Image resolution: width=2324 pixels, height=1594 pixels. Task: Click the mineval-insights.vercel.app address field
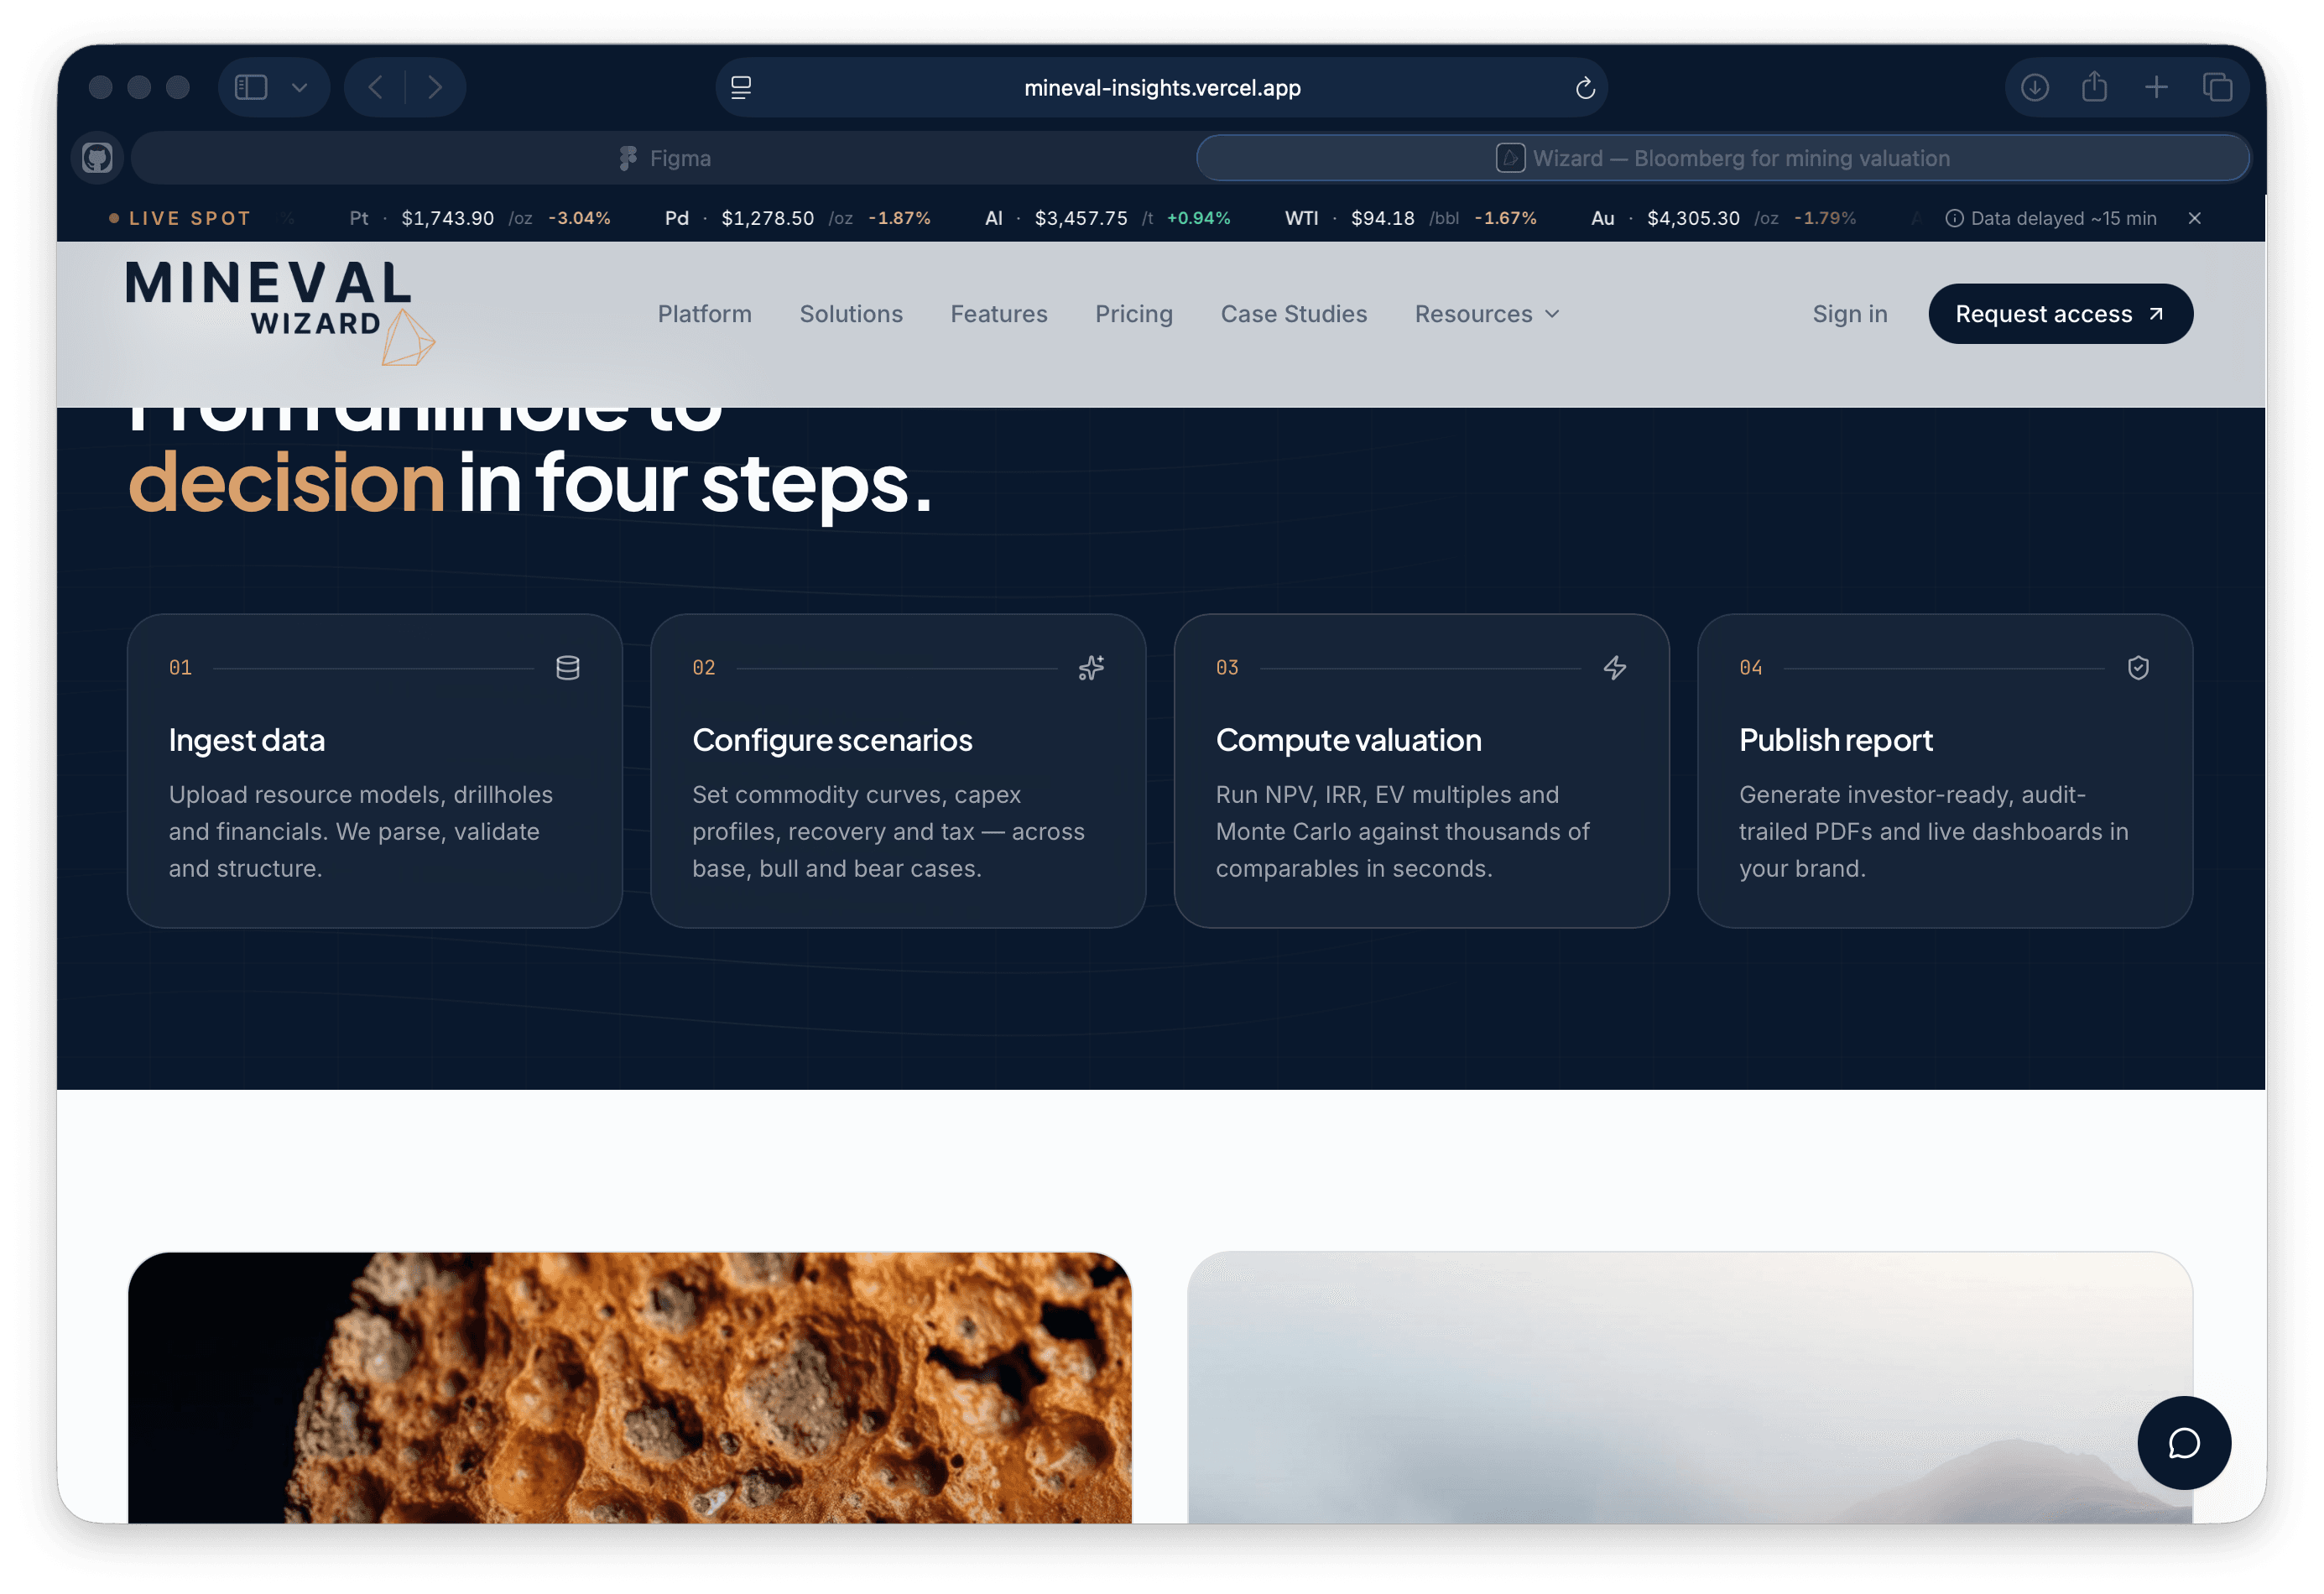coord(1161,88)
